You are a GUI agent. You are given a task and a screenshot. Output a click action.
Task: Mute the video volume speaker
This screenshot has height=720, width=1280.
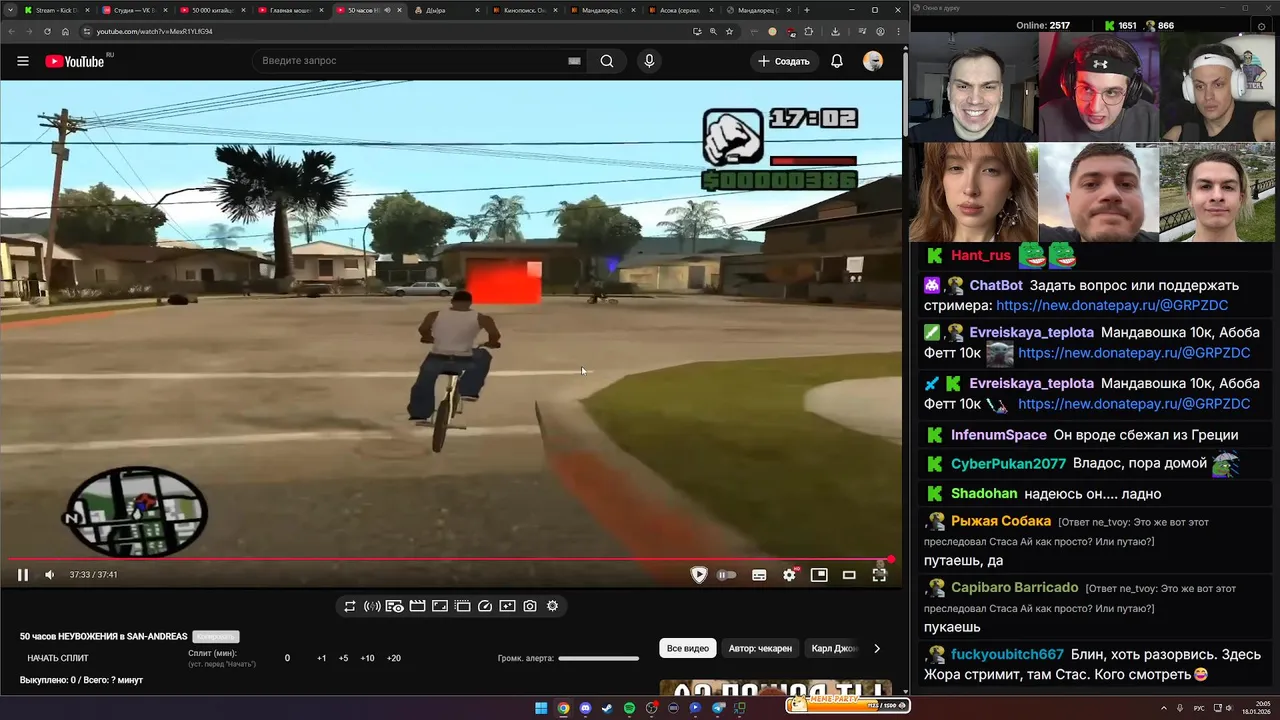coord(50,575)
